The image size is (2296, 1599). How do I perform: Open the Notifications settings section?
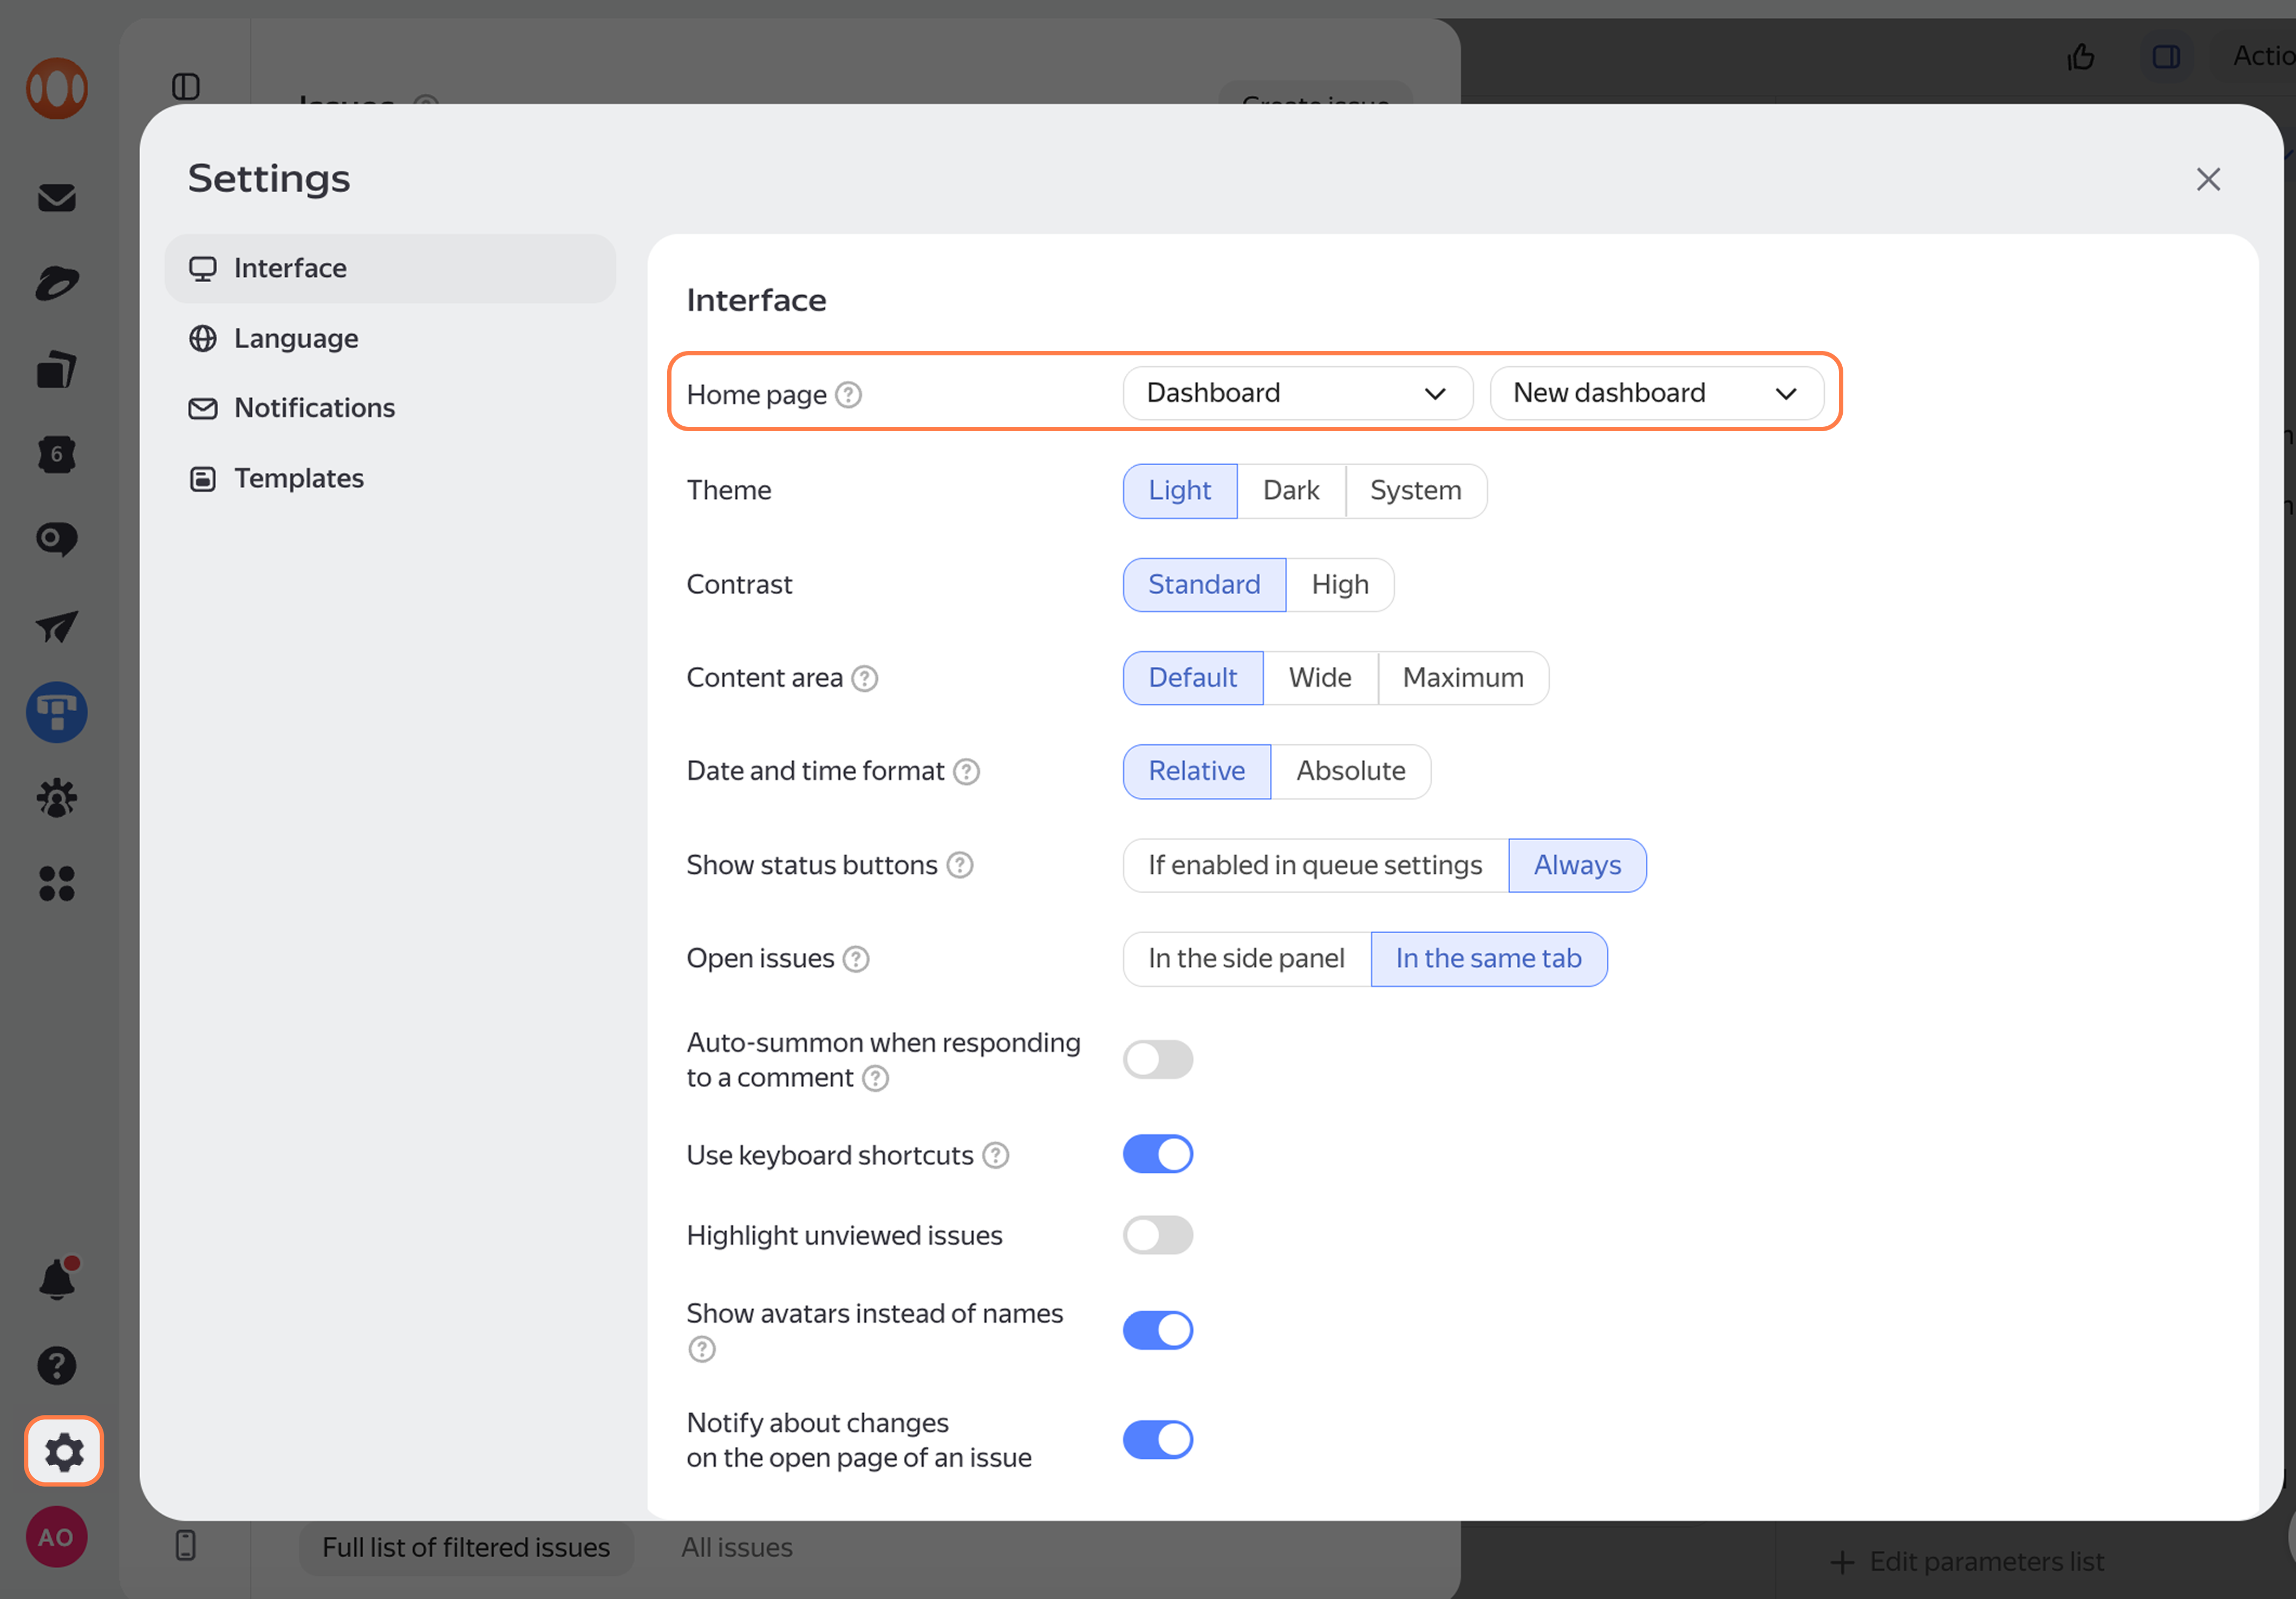[x=390, y=408]
